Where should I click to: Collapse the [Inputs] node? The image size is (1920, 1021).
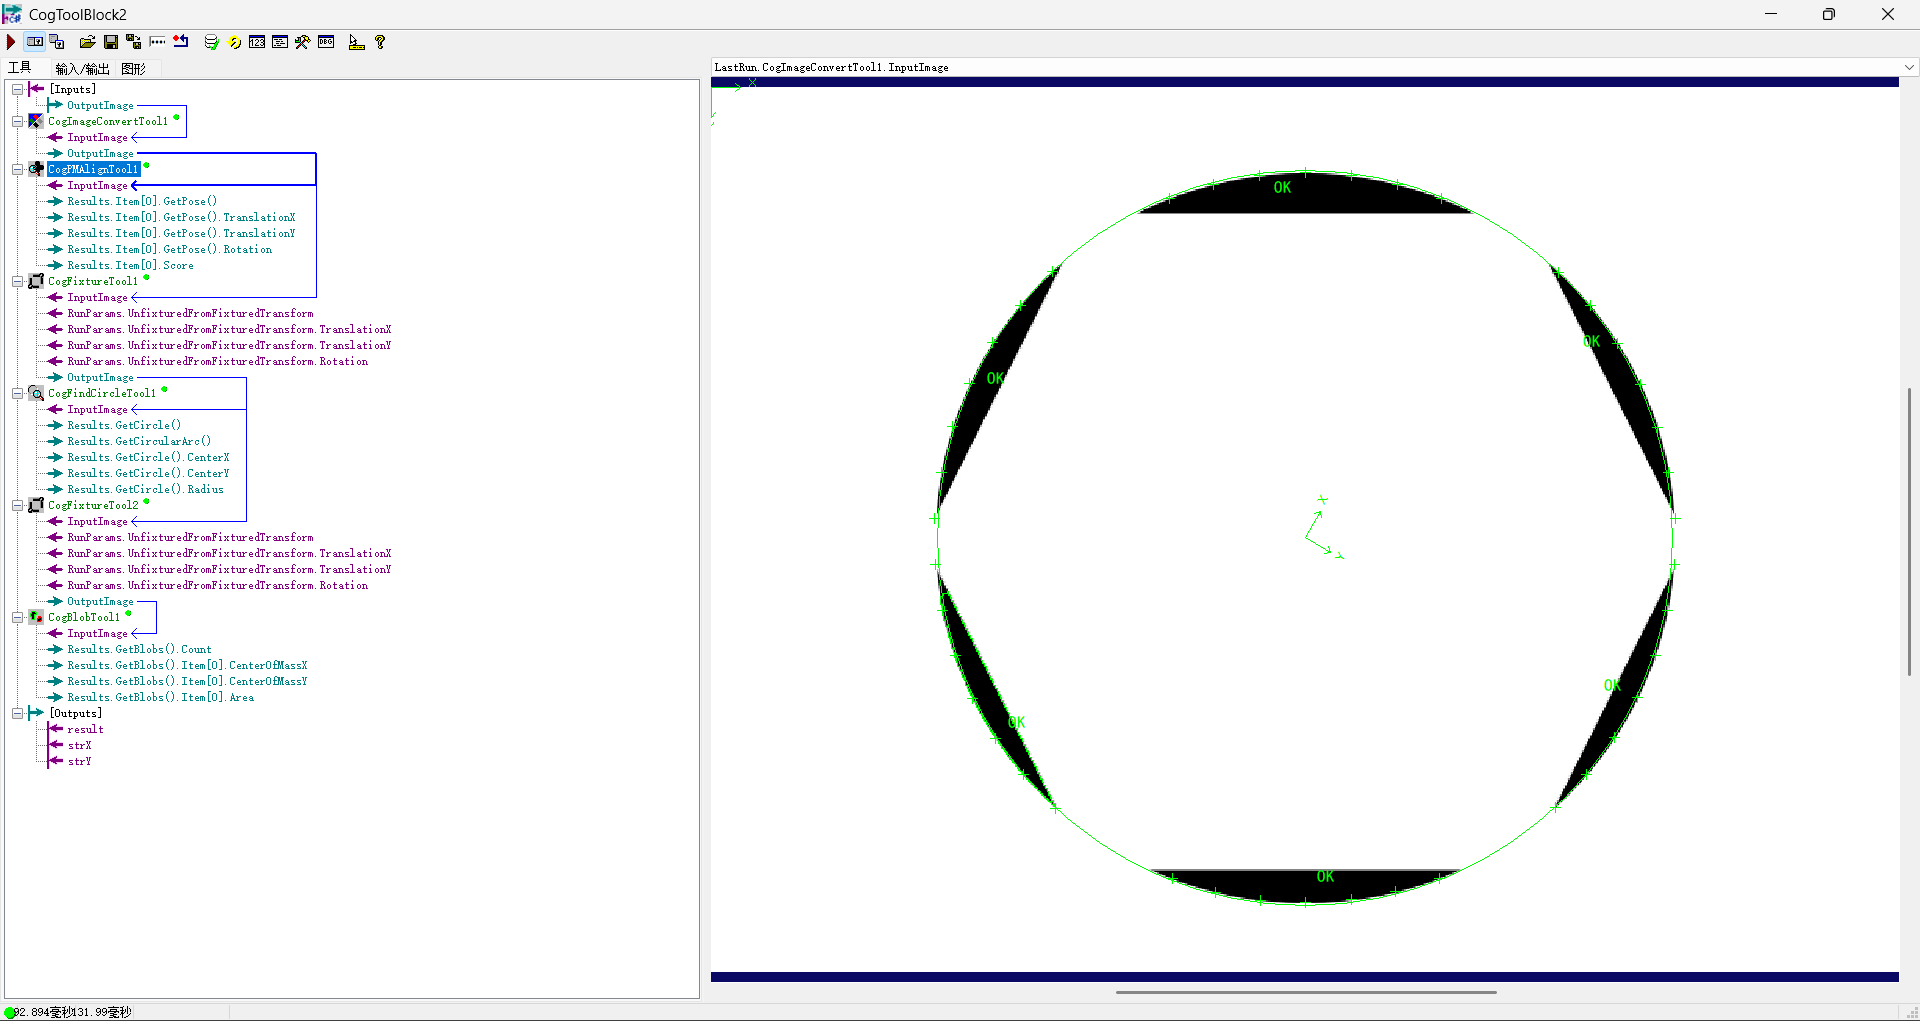(17, 89)
